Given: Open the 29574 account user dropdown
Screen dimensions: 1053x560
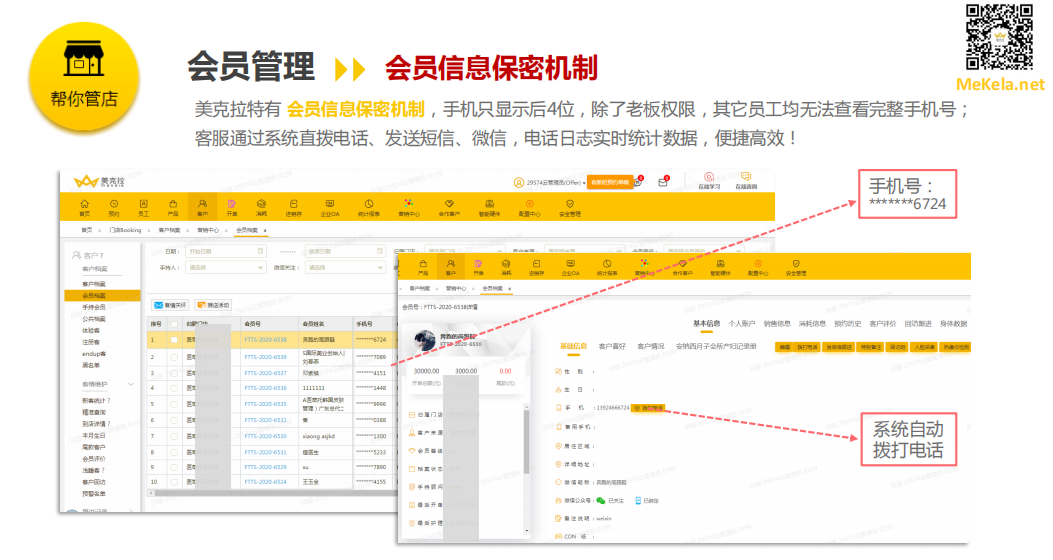Looking at the screenshot, I should click(x=549, y=183).
